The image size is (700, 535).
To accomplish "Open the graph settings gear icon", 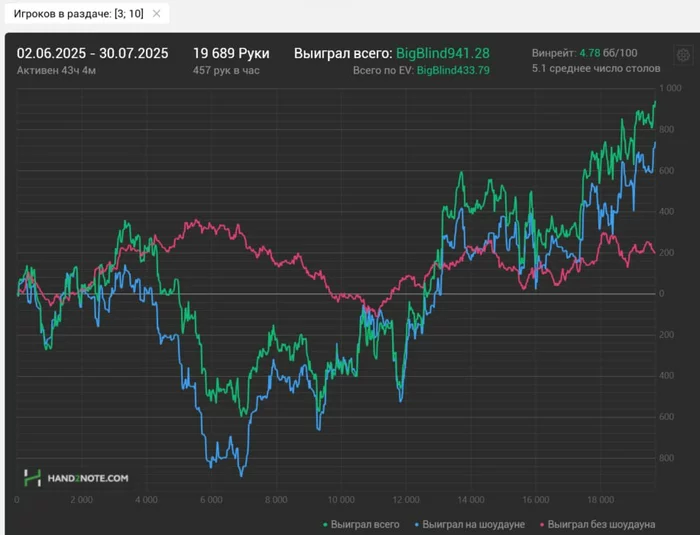I will (x=683, y=55).
